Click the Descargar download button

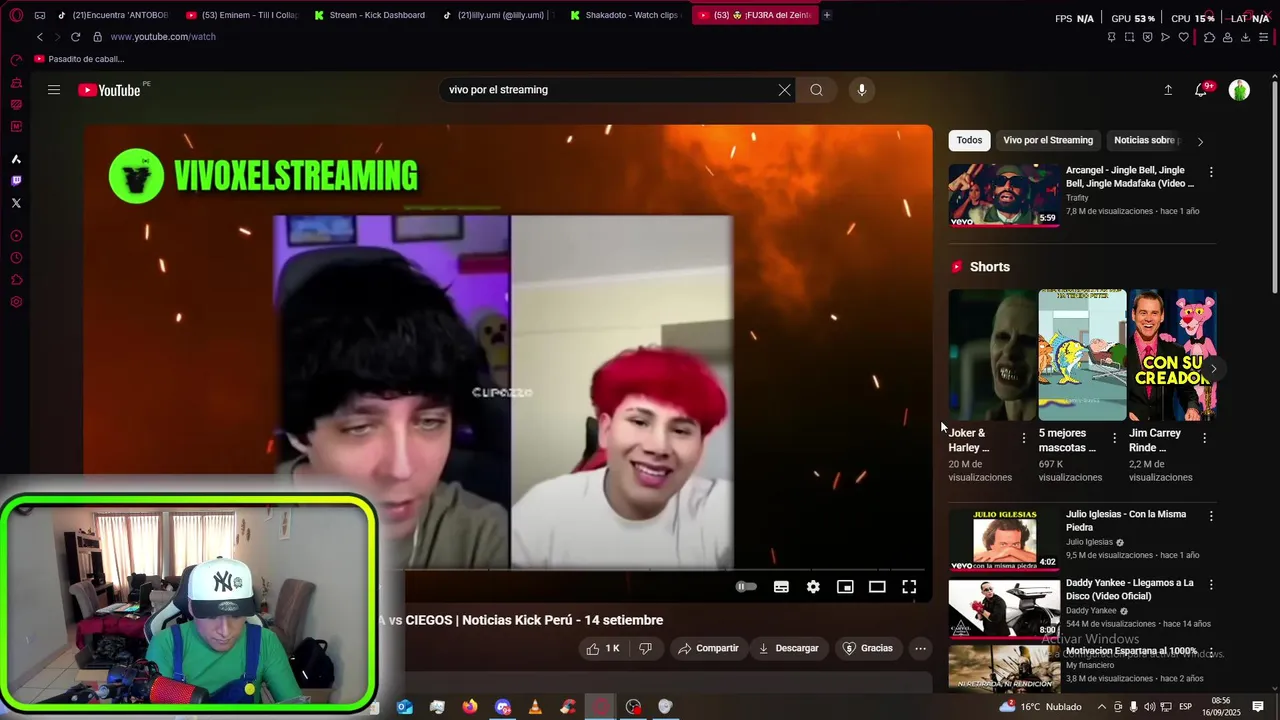point(789,648)
